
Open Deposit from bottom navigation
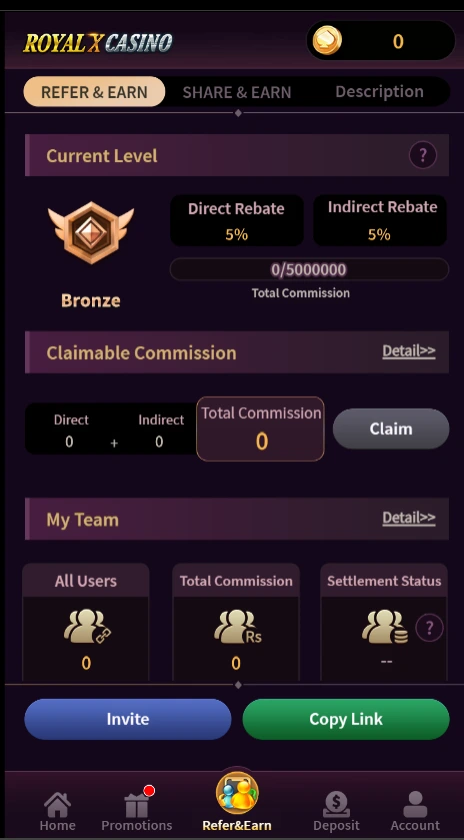pos(336,812)
